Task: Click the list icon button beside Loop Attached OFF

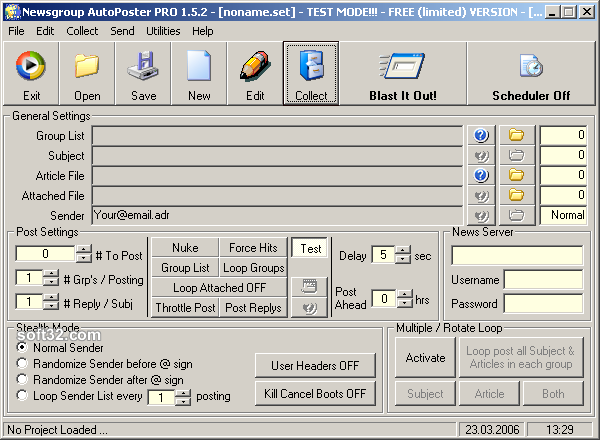Action: pyautogui.click(x=309, y=287)
